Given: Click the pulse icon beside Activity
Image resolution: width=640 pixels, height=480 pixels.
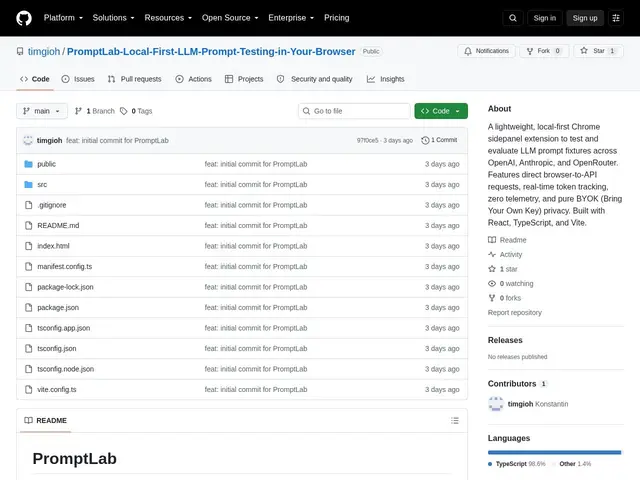Looking at the screenshot, I should [492, 254].
